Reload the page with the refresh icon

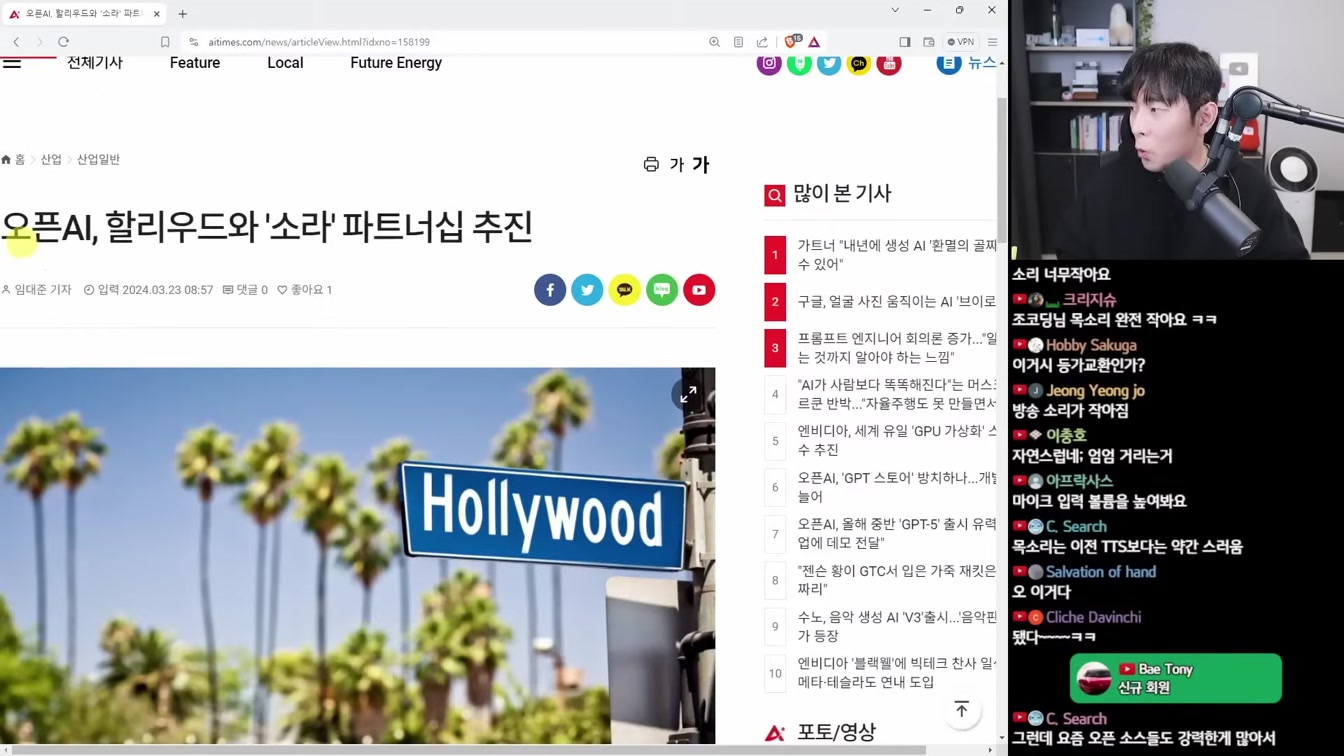pos(63,42)
